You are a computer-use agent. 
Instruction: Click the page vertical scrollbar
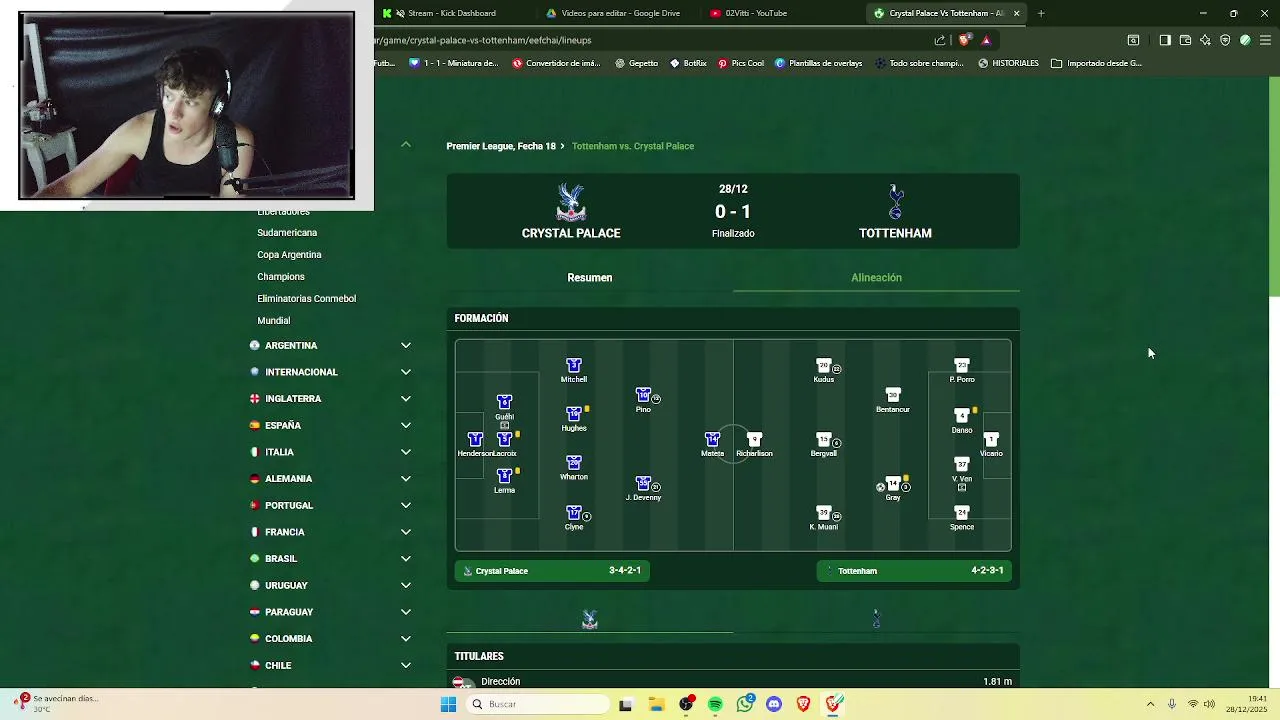point(1274,188)
